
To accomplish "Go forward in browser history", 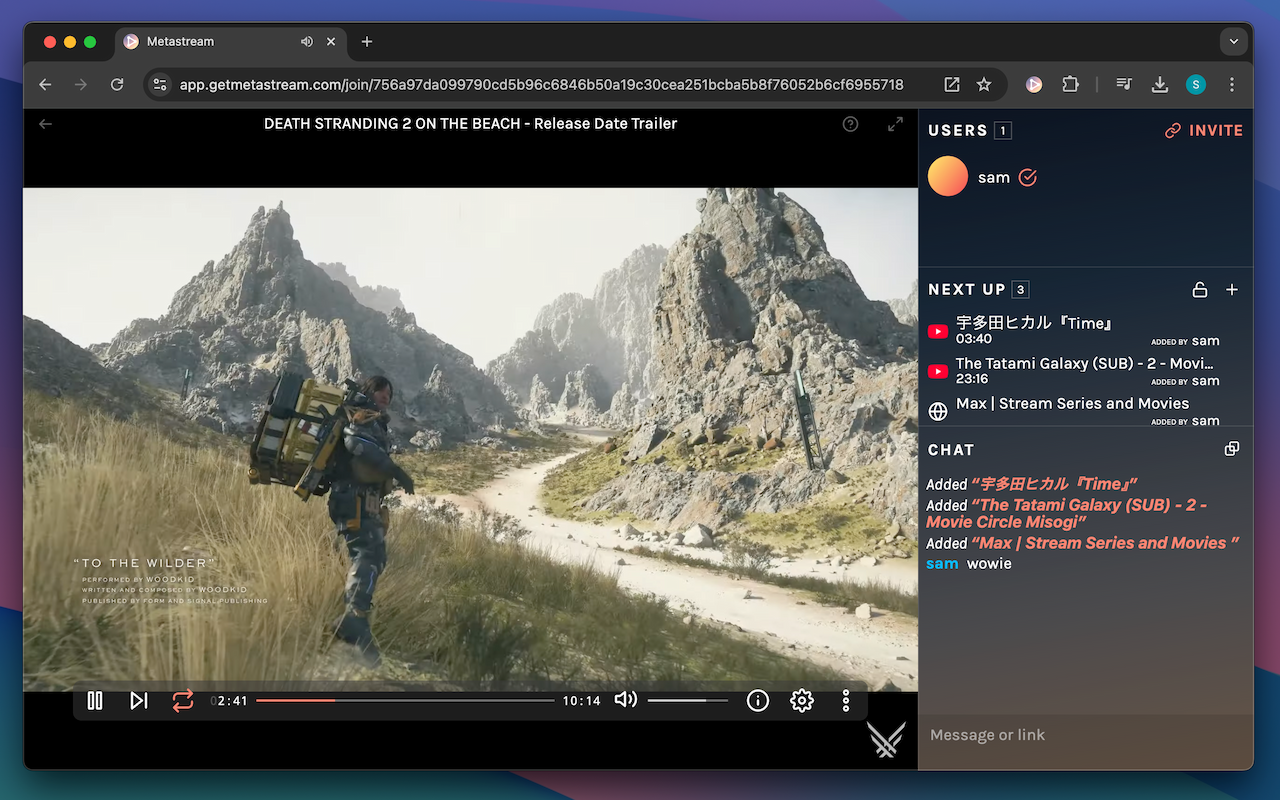I will click(x=81, y=85).
